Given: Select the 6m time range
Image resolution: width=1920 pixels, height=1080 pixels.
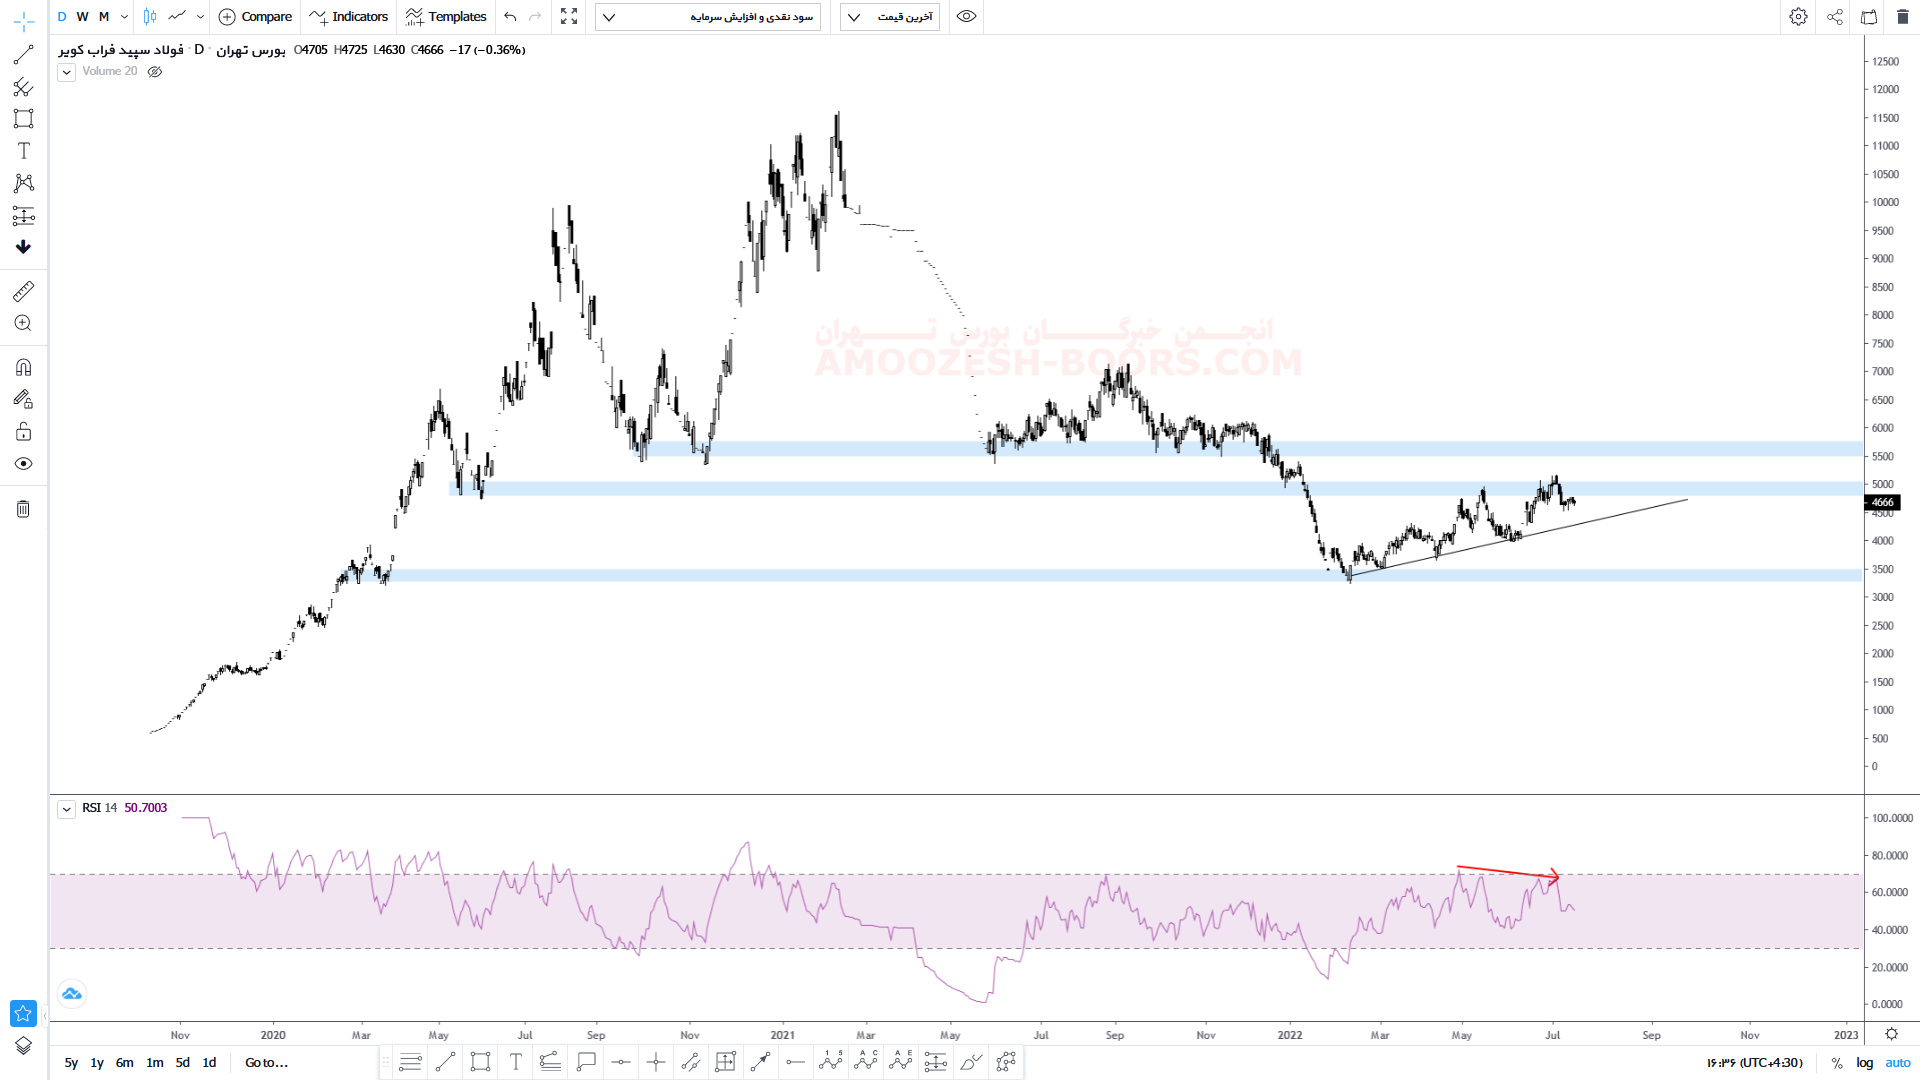Looking at the screenshot, I should [124, 1063].
